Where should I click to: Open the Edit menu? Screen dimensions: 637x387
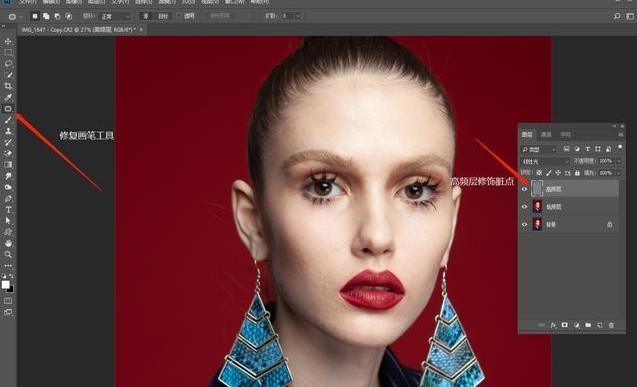[51, 2]
